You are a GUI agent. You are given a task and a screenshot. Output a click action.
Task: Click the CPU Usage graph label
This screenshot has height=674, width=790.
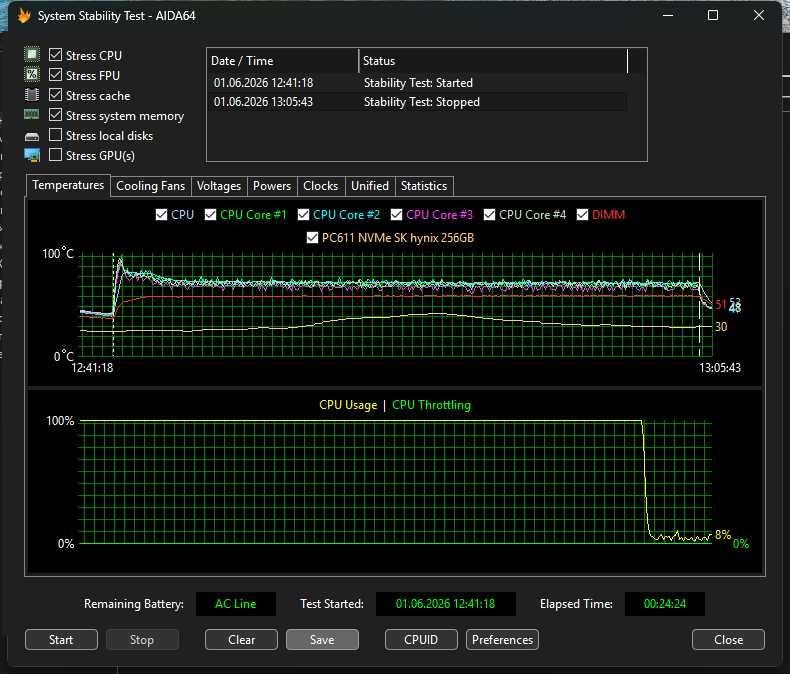pos(348,405)
